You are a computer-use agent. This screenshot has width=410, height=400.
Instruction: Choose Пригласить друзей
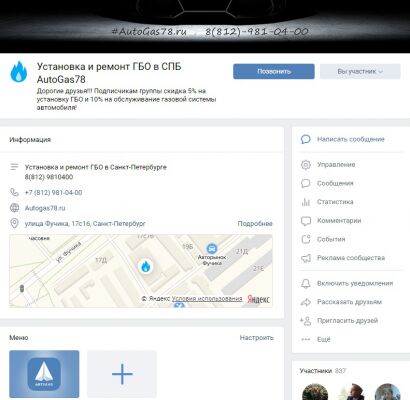point(347,321)
